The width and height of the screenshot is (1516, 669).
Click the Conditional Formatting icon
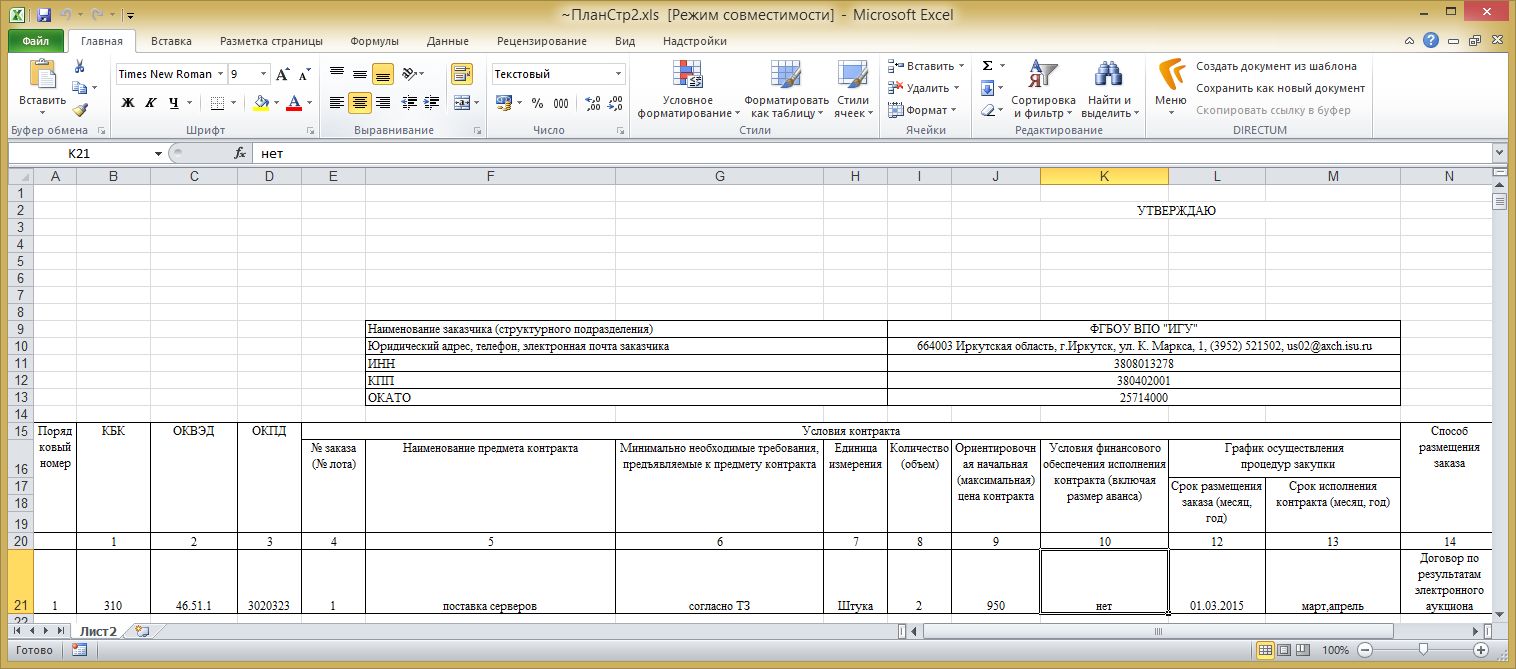pos(688,75)
